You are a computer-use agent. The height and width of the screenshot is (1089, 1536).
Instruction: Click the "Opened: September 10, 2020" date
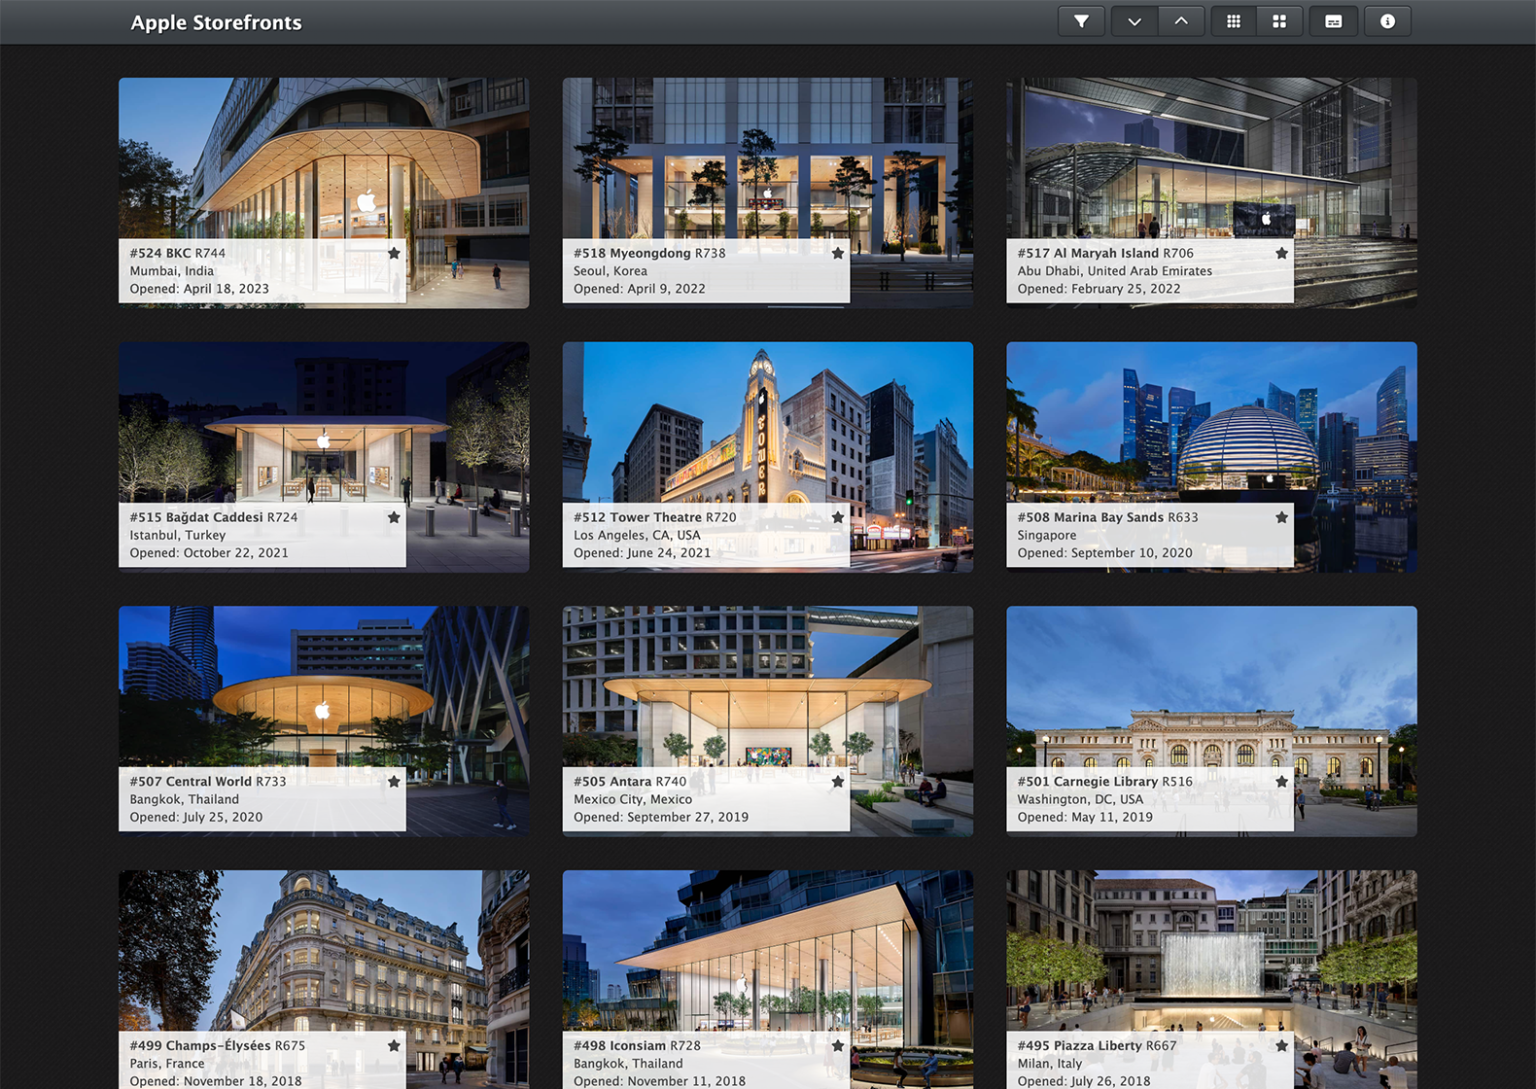1105,553
